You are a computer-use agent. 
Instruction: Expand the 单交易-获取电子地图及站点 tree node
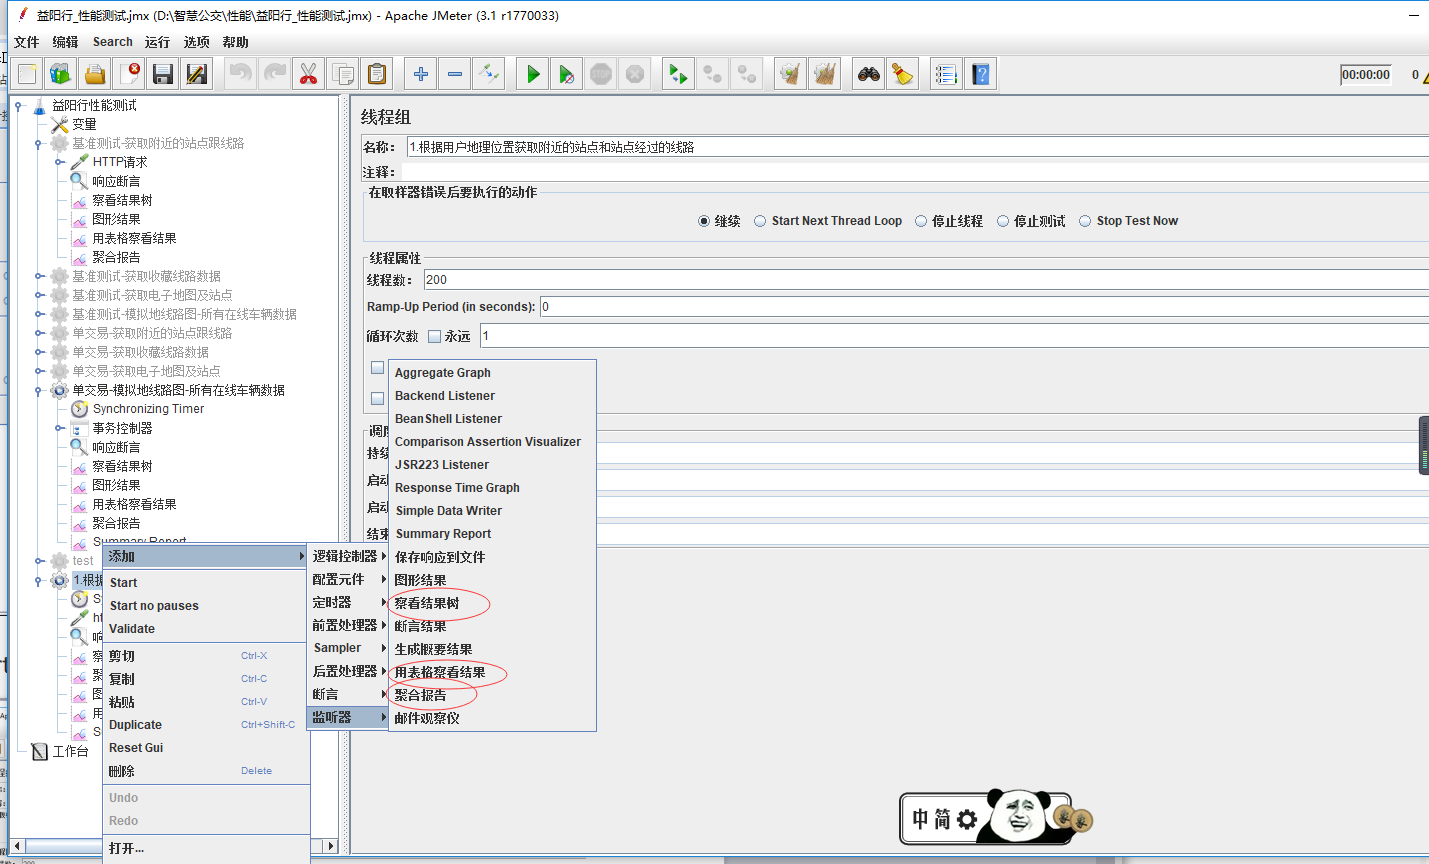pos(39,371)
